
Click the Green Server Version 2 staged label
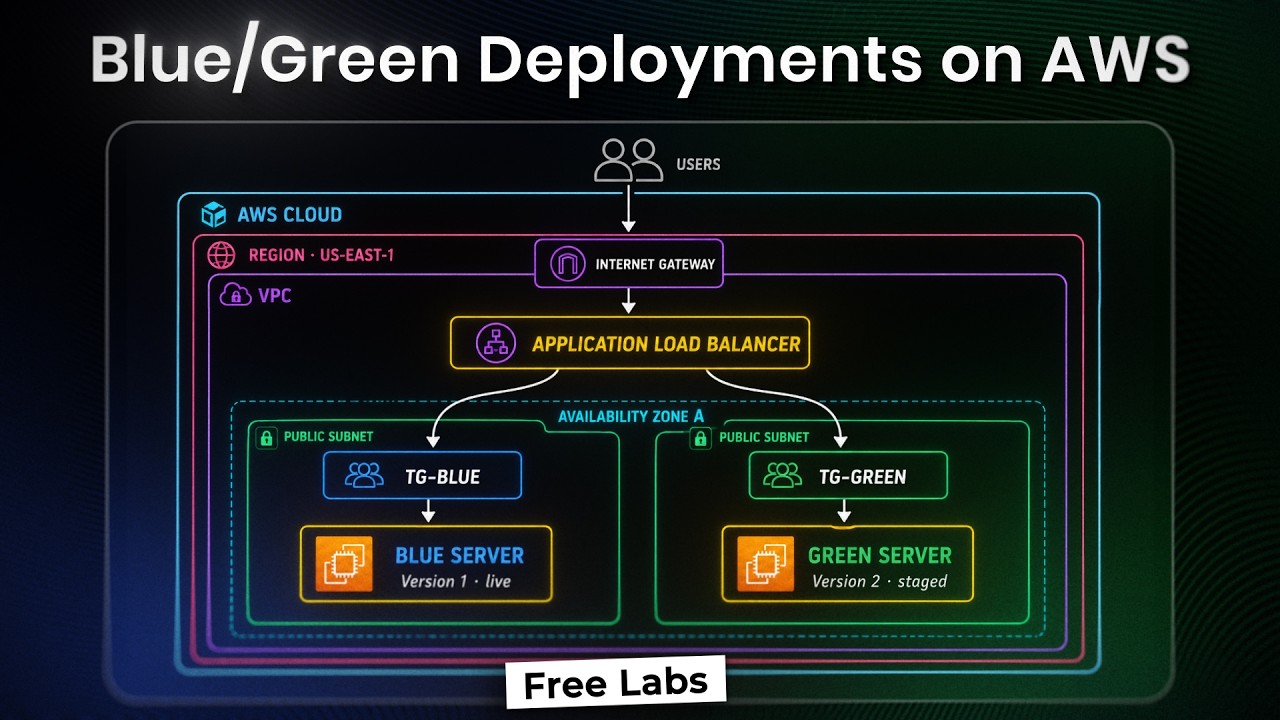879,581
